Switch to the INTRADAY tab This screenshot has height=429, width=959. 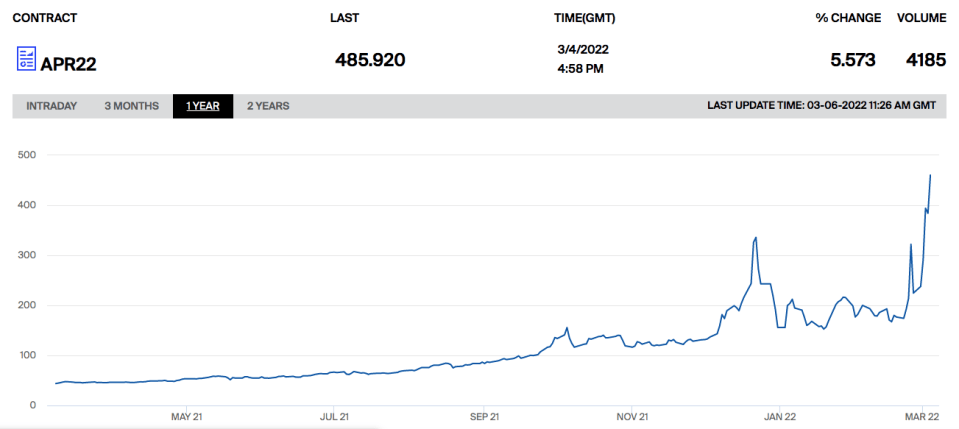(x=51, y=106)
